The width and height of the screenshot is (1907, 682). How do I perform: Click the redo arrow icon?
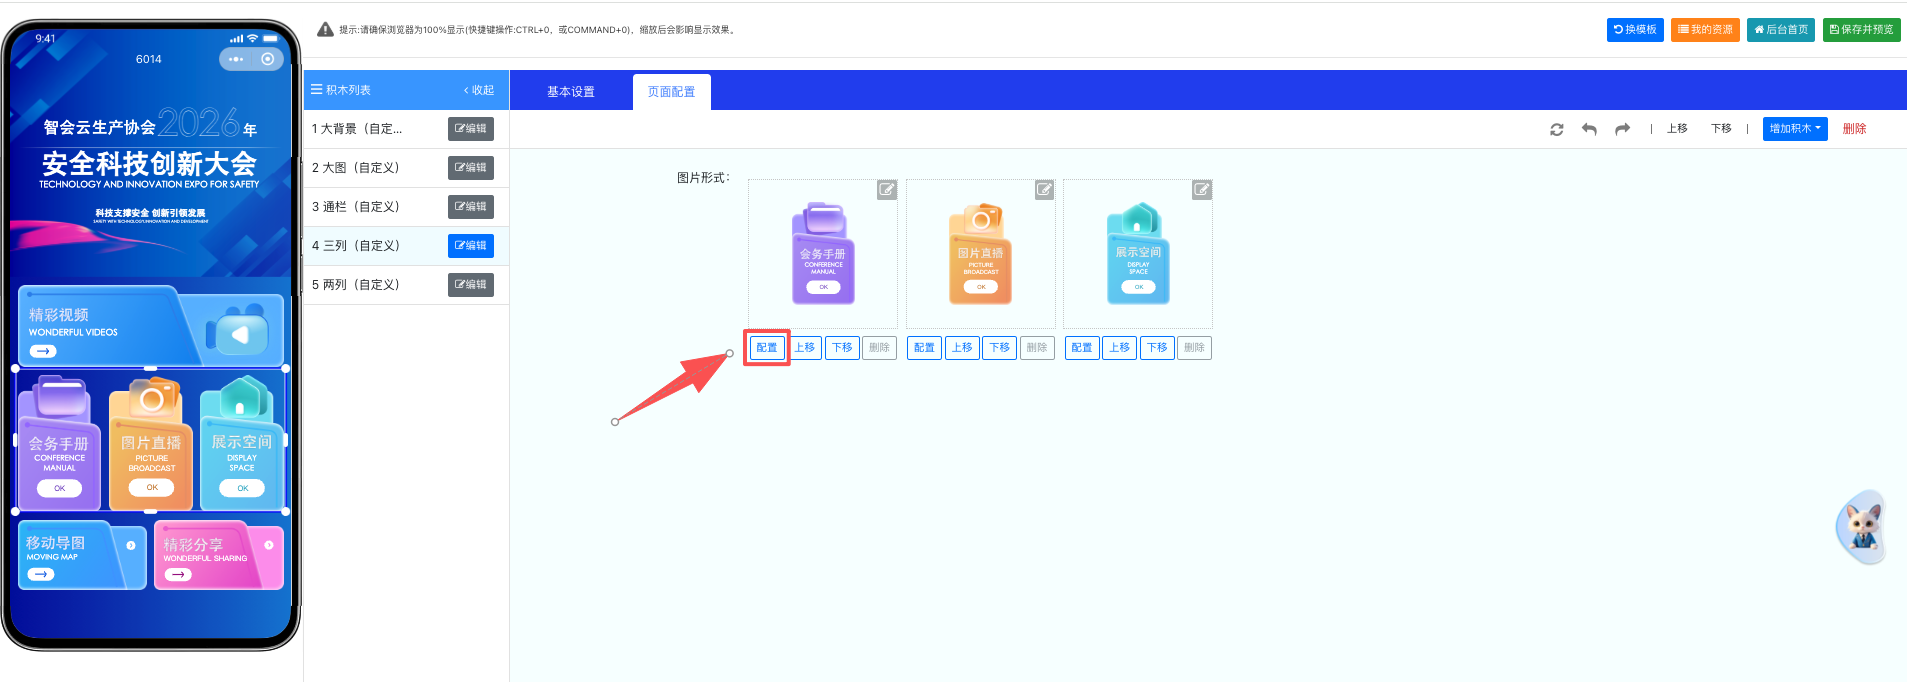click(1622, 129)
